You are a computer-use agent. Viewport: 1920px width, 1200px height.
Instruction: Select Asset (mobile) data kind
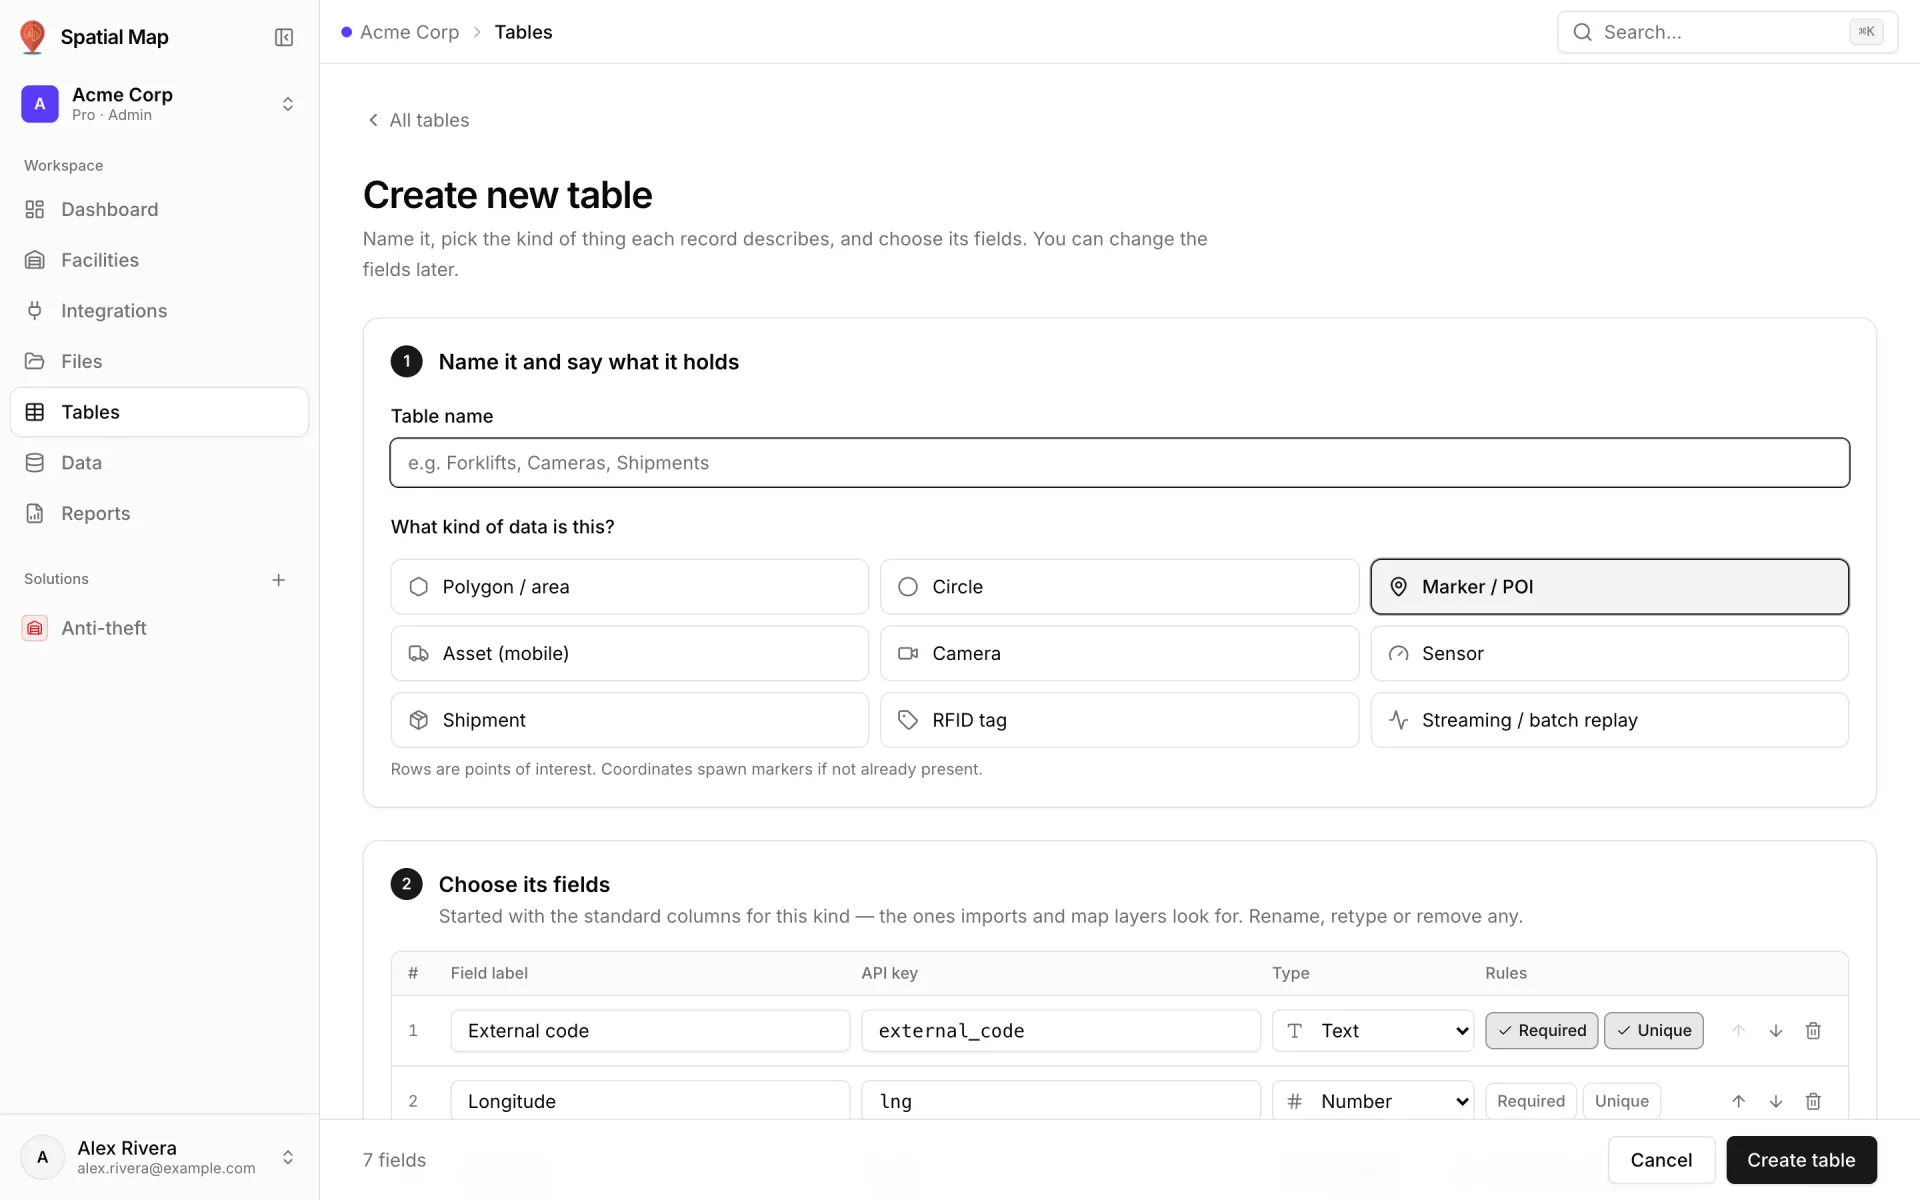pyautogui.click(x=629, y=653)
